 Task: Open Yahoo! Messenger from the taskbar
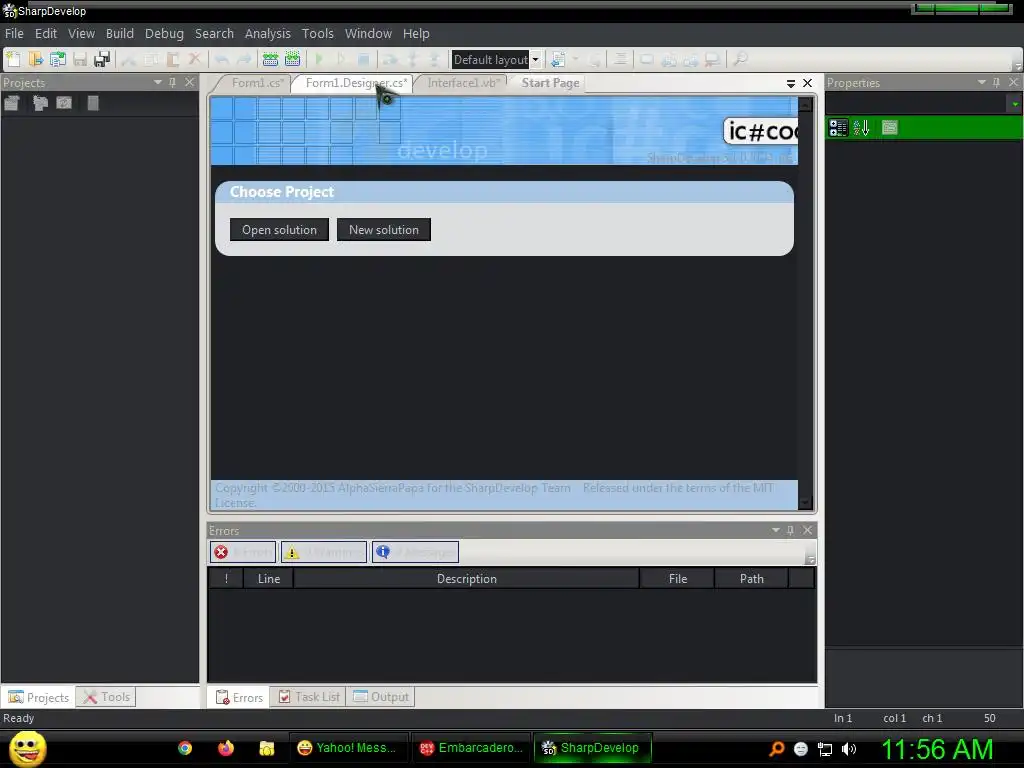347,748
